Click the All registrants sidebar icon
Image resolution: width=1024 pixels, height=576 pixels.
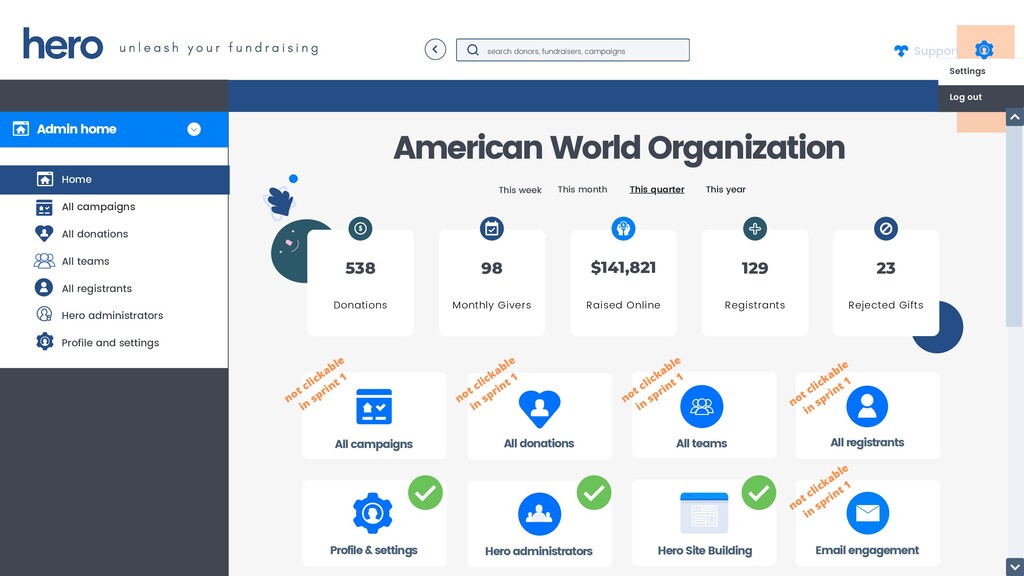(44, 288)
